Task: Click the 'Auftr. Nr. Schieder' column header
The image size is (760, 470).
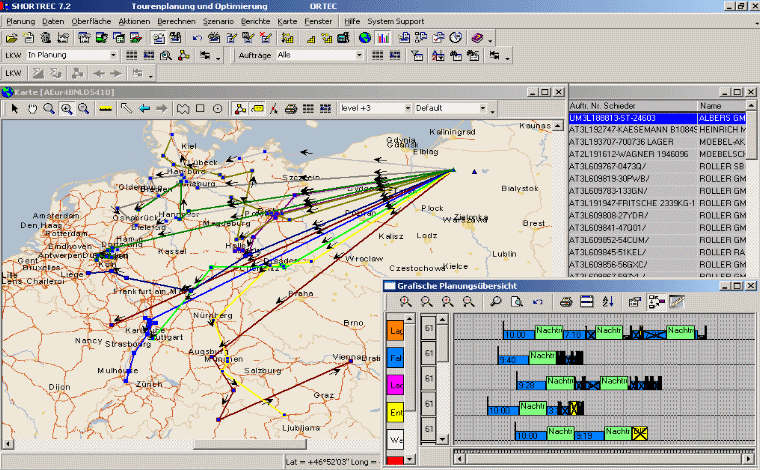Action: point(632,106)
